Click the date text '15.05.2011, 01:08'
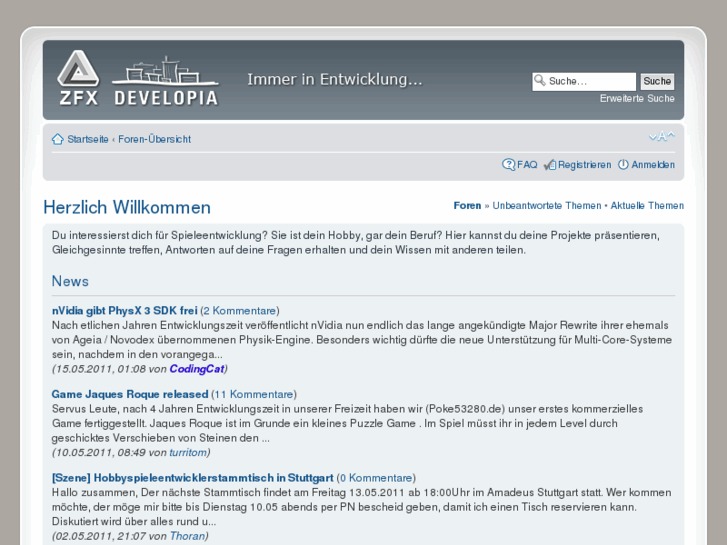This screenshot has width=727, height=545. (x=101, y=369)
